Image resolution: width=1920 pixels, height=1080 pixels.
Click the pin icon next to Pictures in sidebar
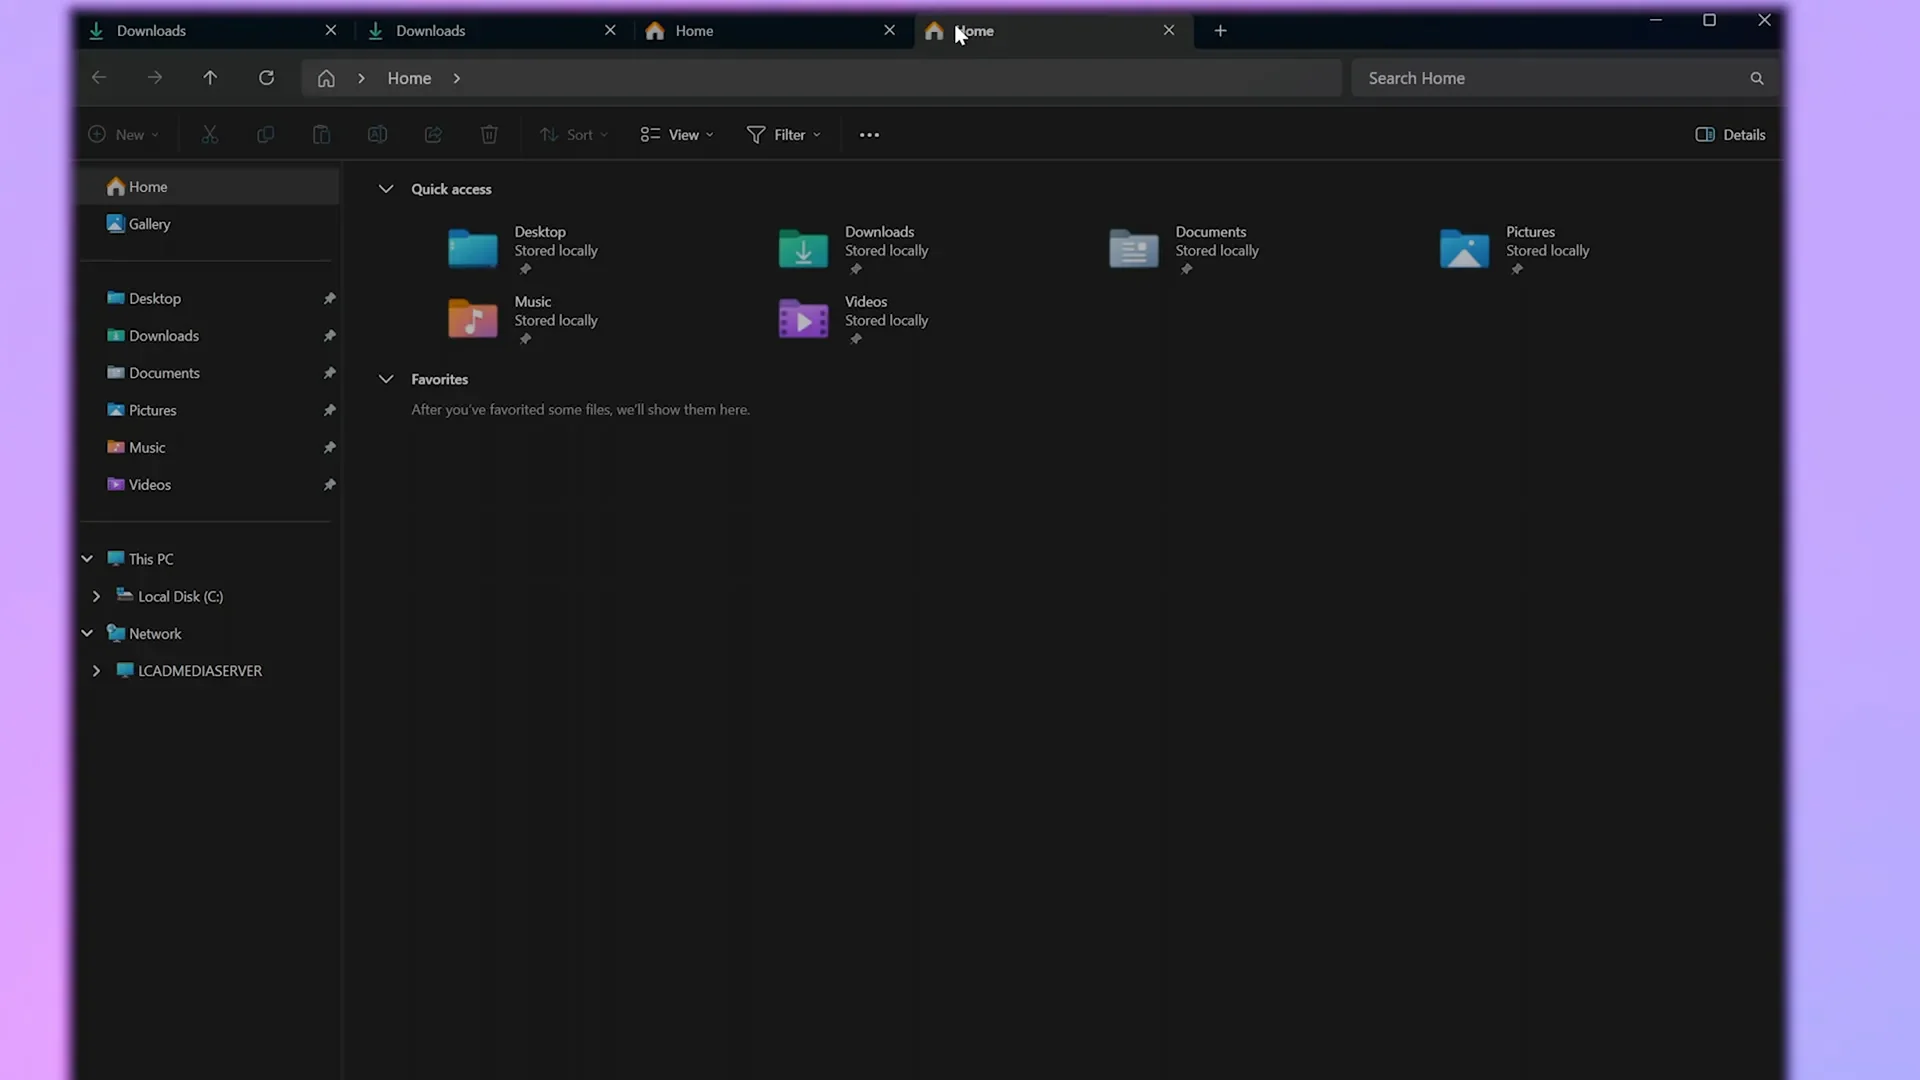pyautogui.click(x=329, y=410)
